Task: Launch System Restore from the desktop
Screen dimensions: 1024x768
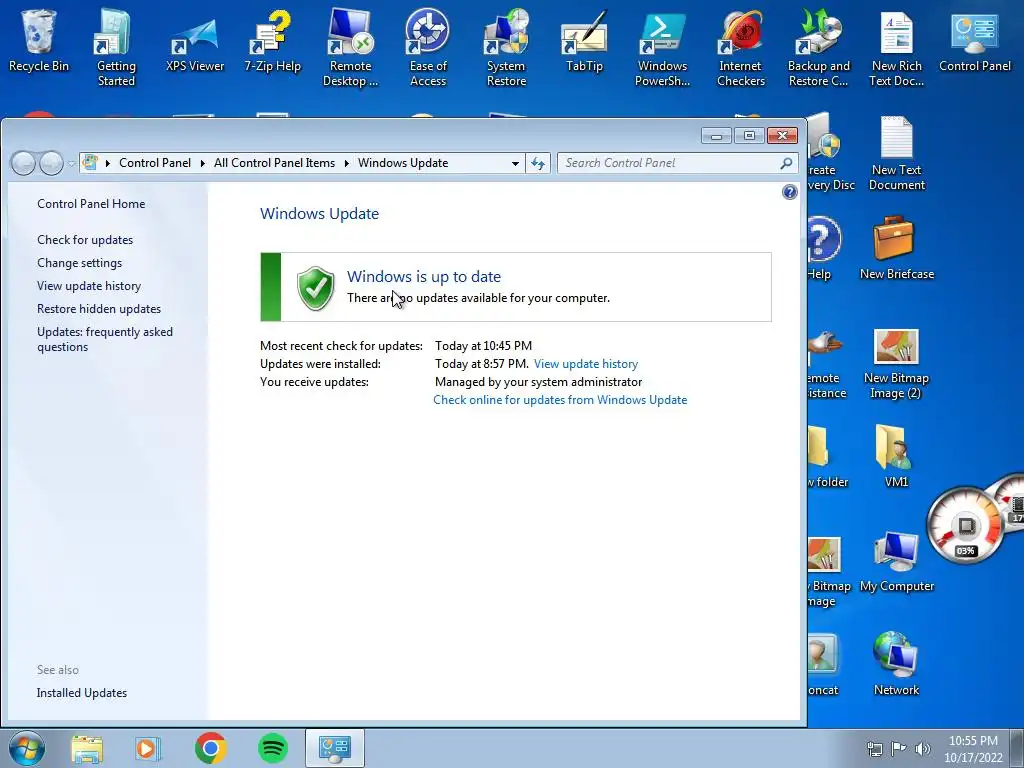Action: click(x=506, y=47)
